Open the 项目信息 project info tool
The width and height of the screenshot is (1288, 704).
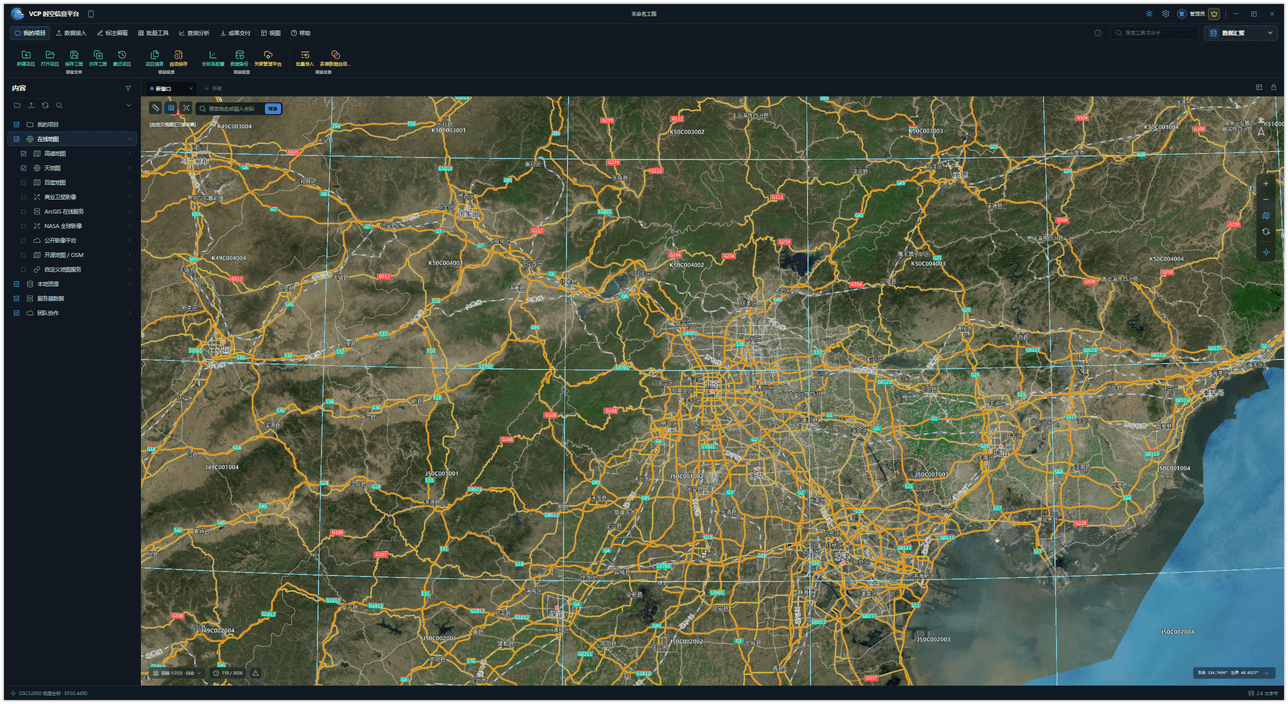coord(154,57)
